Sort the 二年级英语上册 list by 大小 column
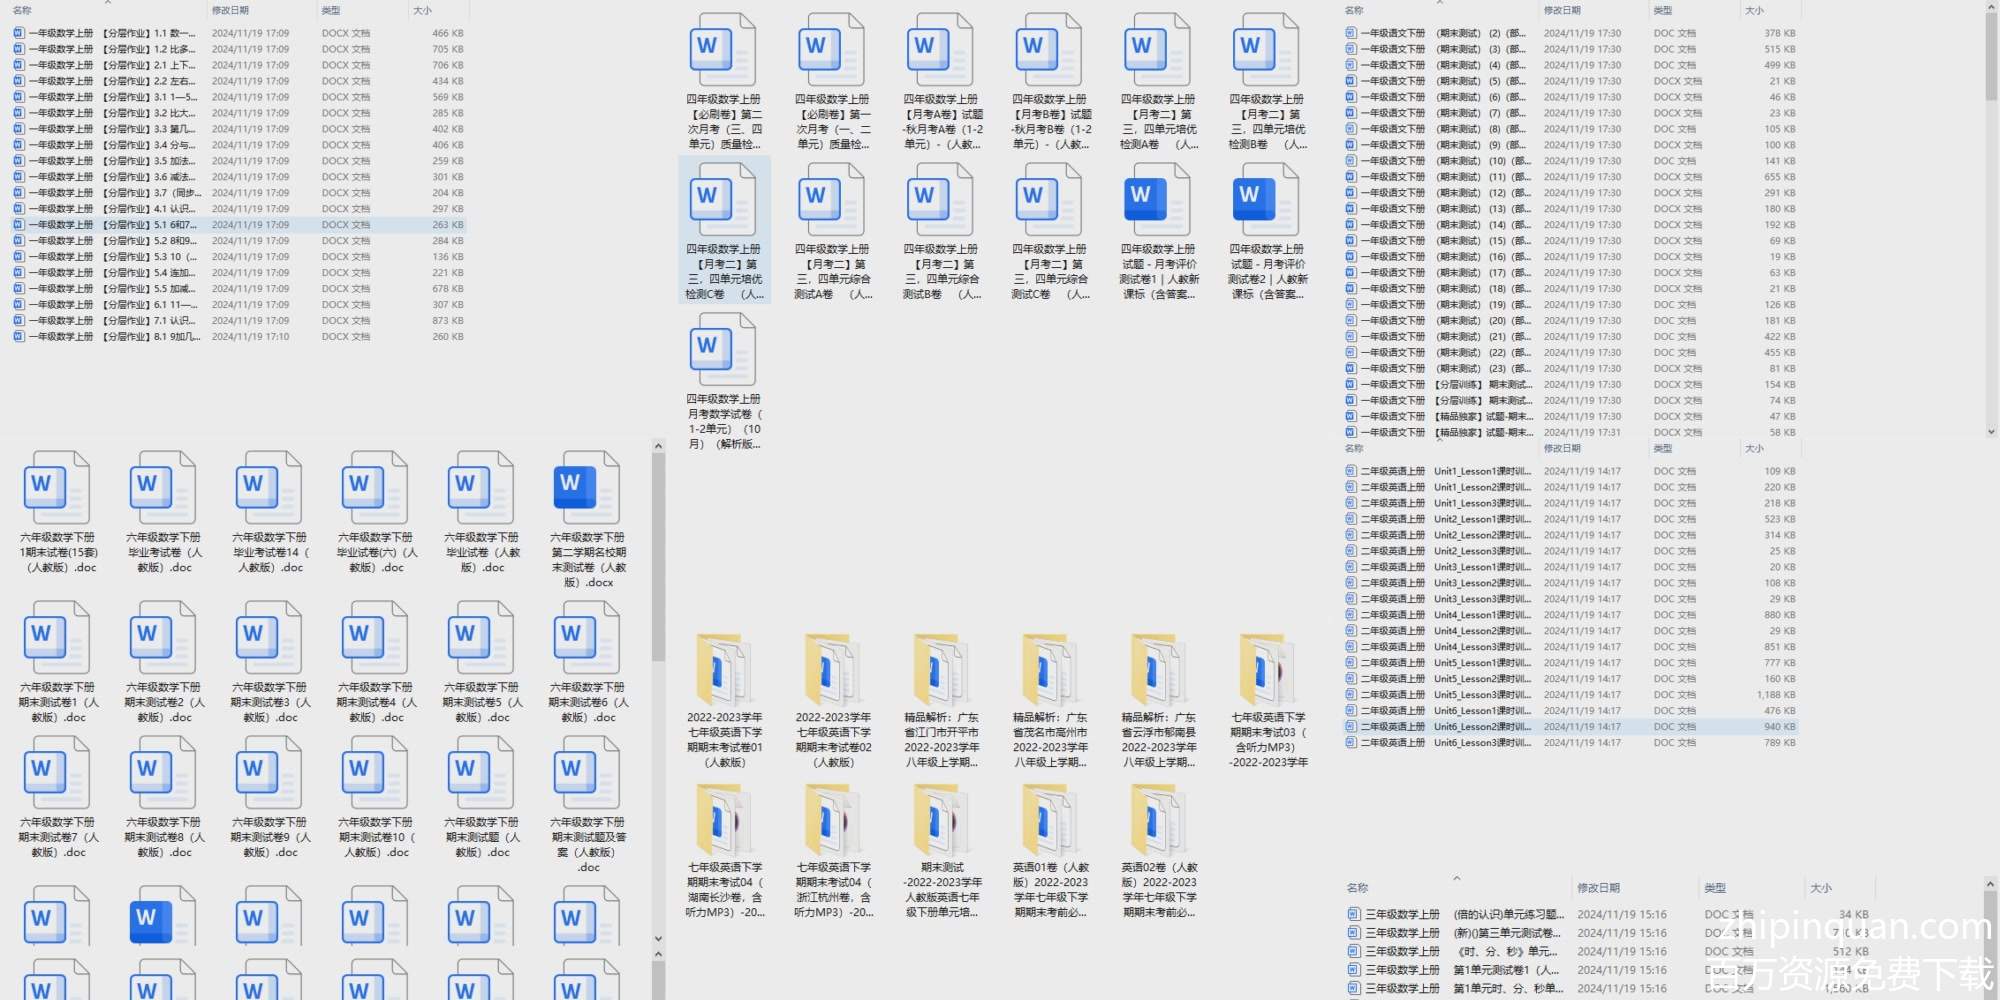The height and width of the screenshot is (1000, 2000). tap(1754, 449)
